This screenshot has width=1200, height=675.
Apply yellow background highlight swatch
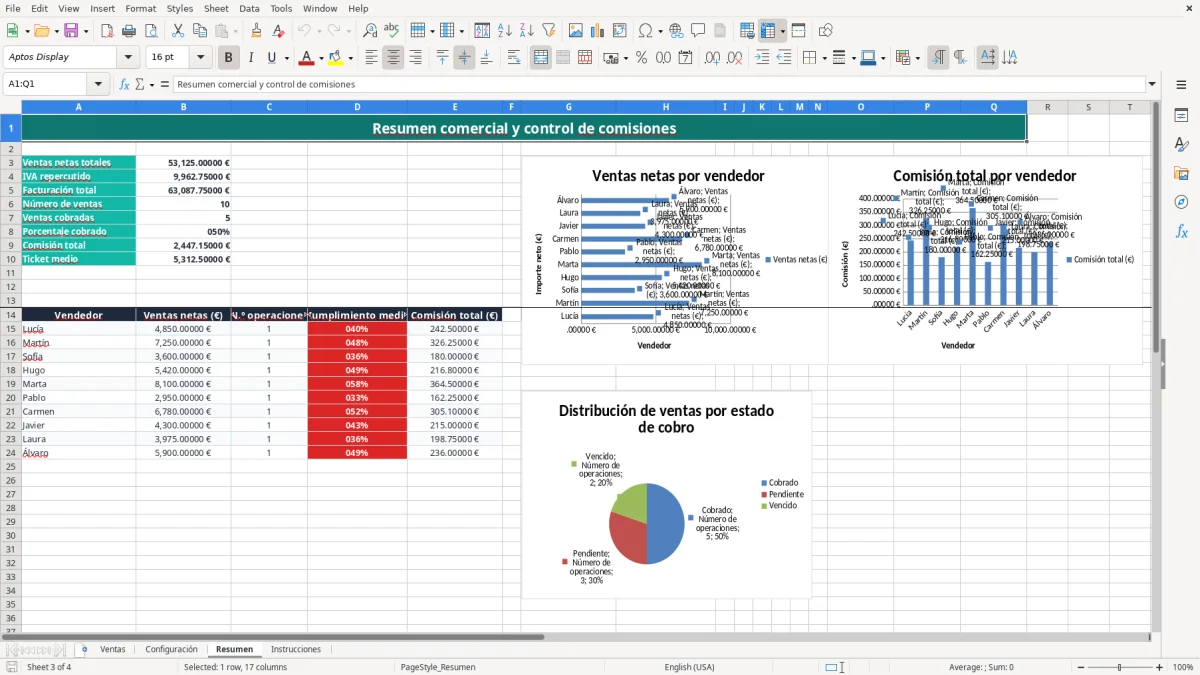click(x=336, y=58)
